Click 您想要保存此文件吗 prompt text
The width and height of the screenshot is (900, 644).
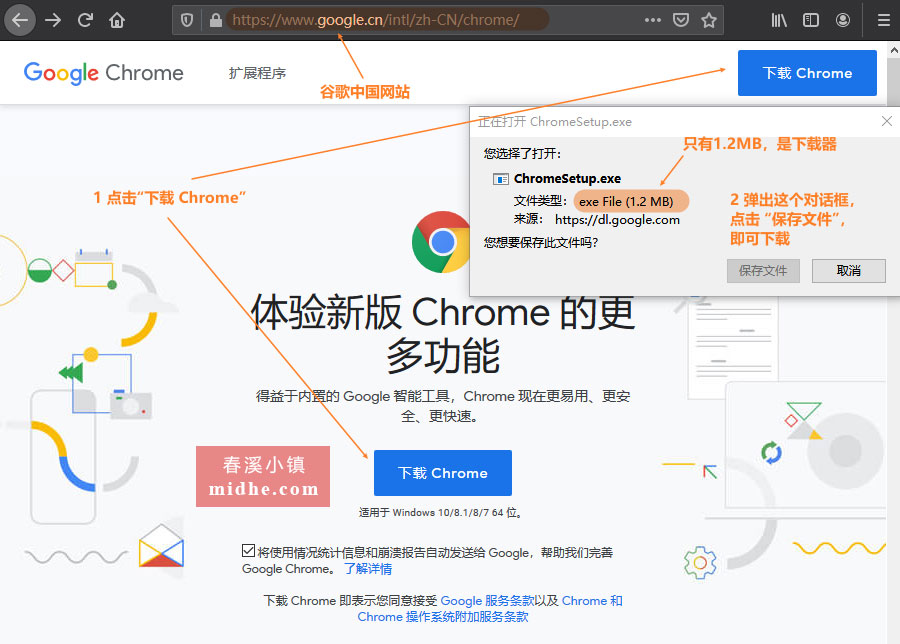coord(541,242)
